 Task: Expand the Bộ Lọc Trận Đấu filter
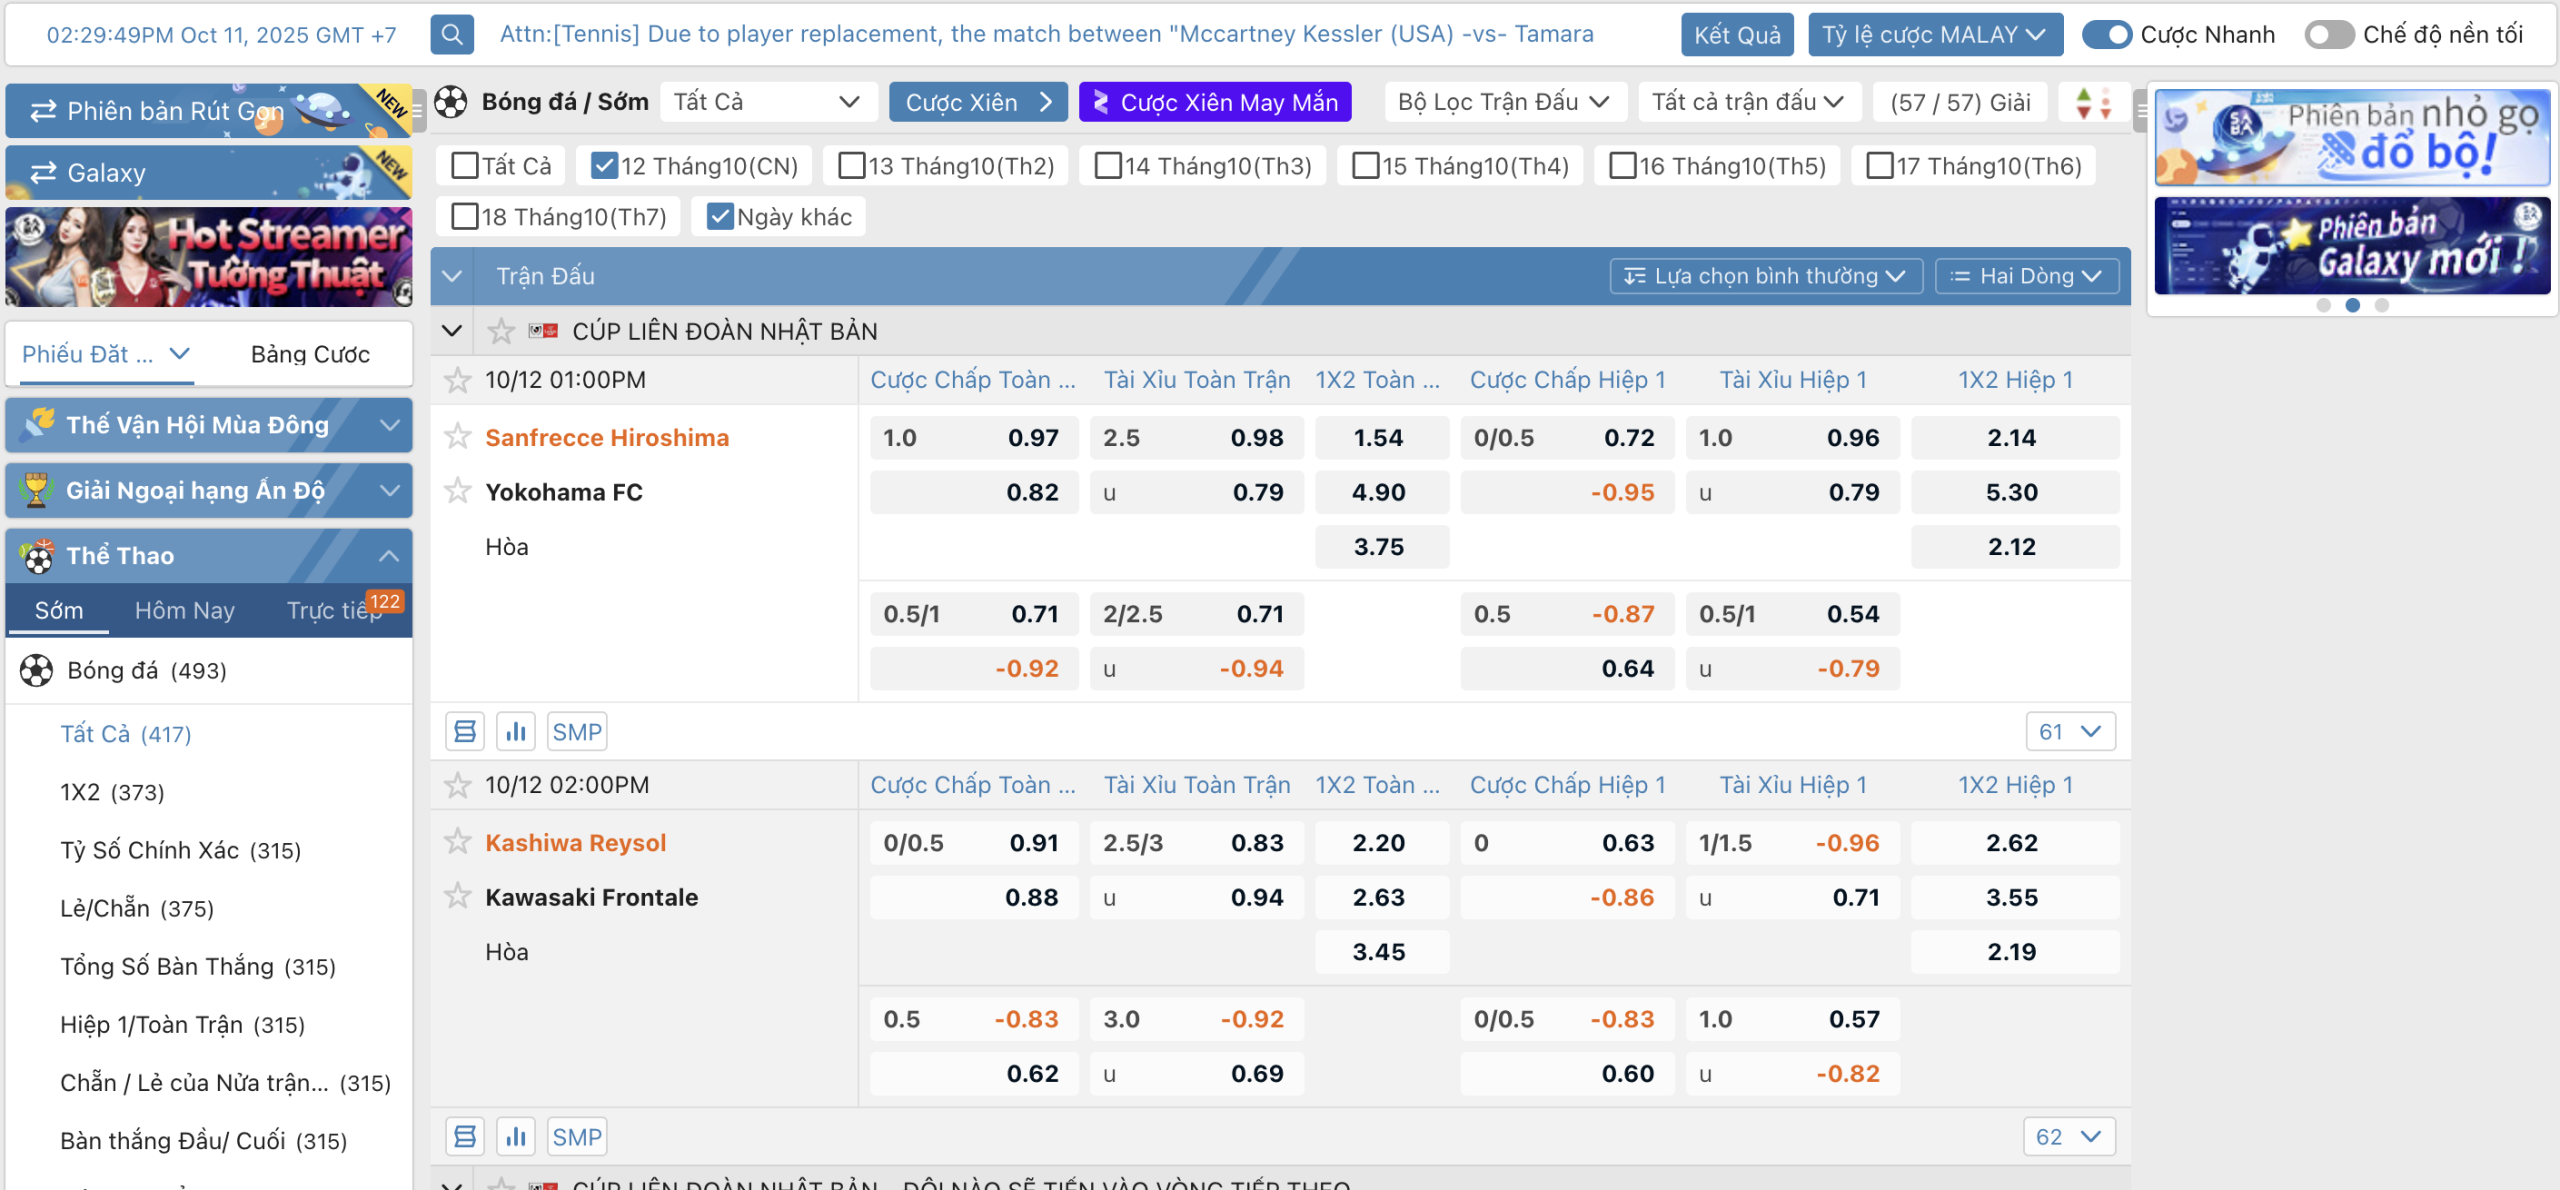pos(1504,102)
